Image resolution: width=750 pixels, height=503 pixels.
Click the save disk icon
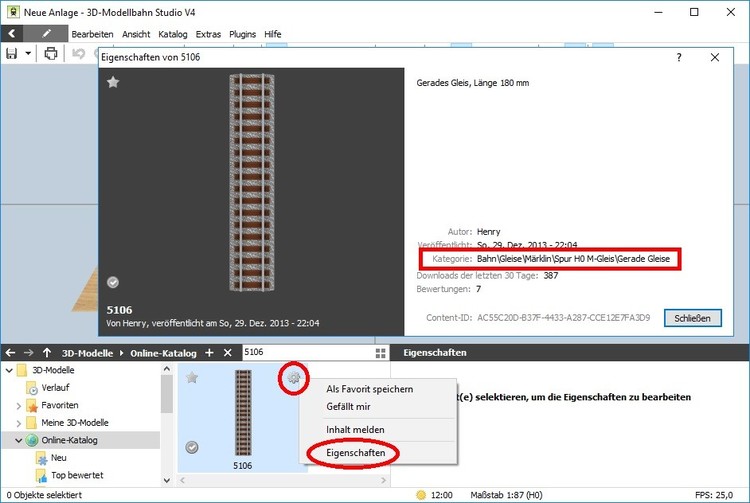tap(11, 54)
